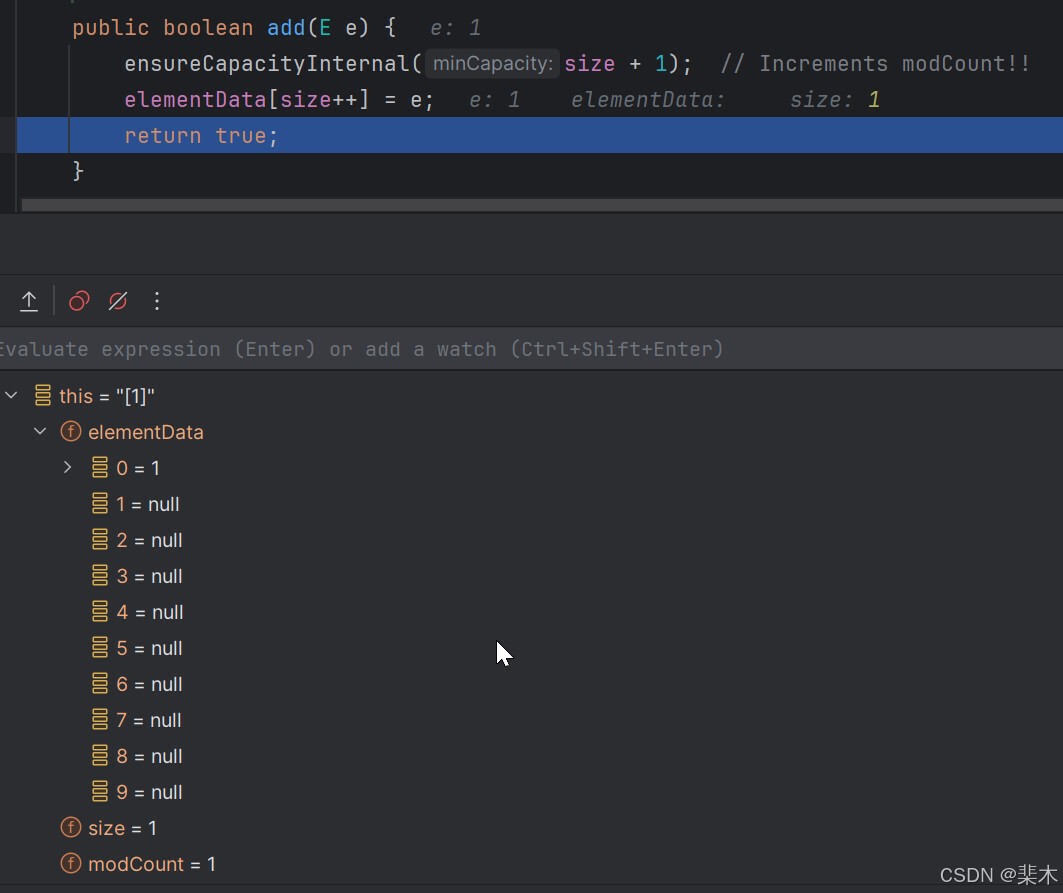Select the '3 = null' row text
The height and width of the screenshot is (893, 1063).
tap(149, 576)
